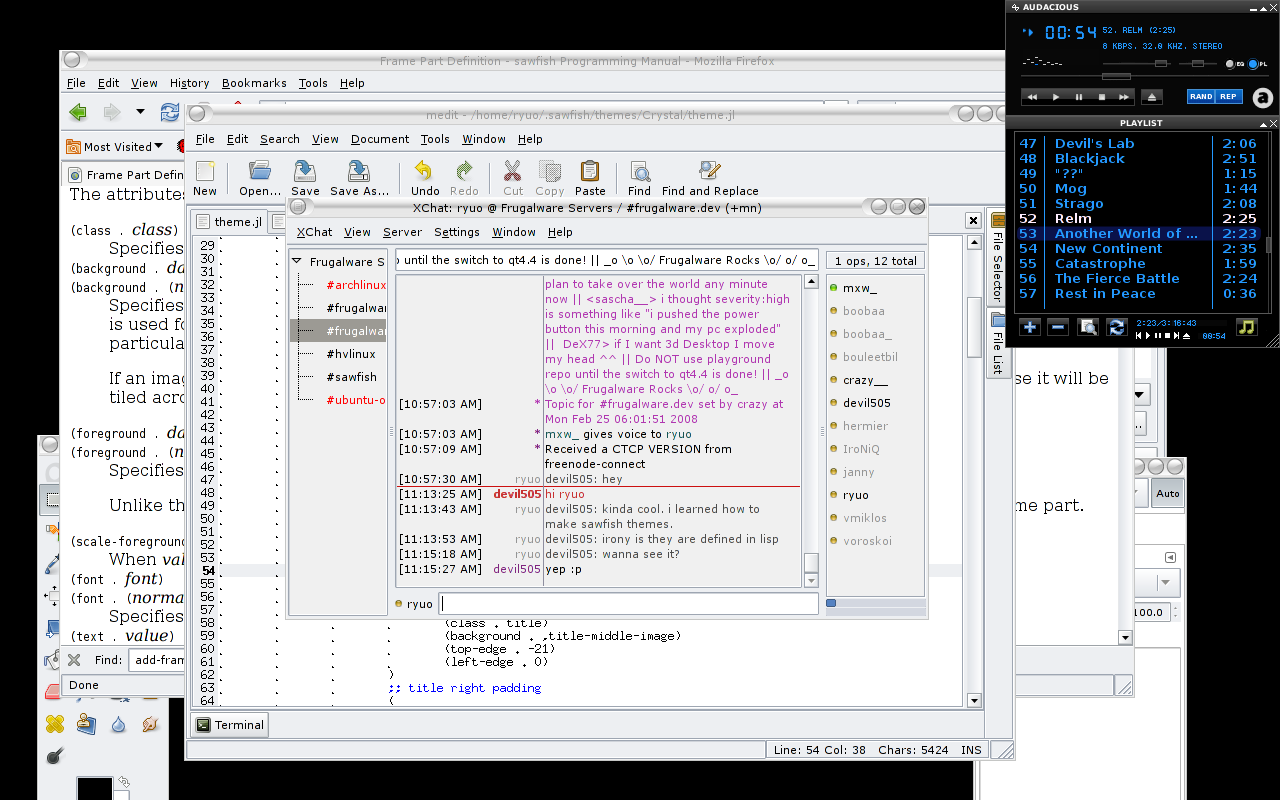The width and height of the screenshot is (1280, 800).
Task: Toggle REP repeat in Audacious
Action: pyautogui.click(x=1229, y=97)
